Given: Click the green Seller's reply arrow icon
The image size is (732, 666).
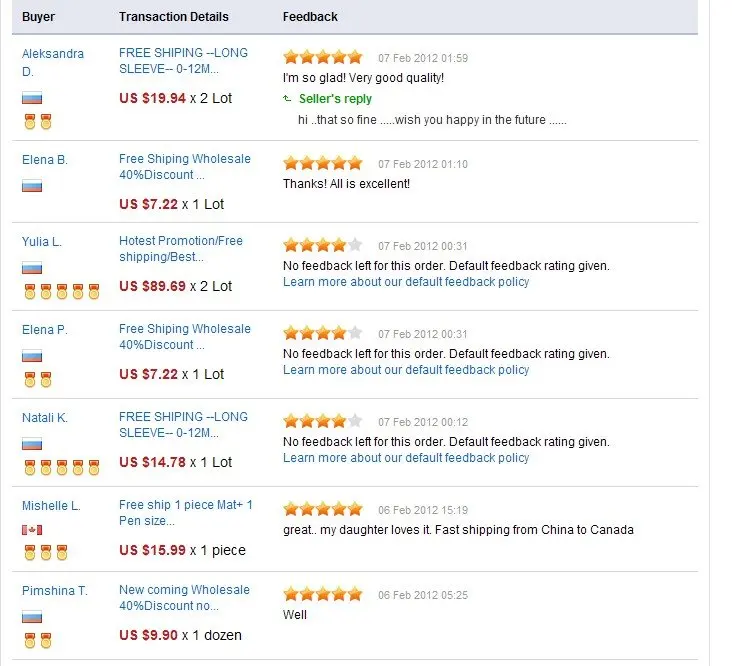Looking at the screenshot, I should [x=287, y=98].
